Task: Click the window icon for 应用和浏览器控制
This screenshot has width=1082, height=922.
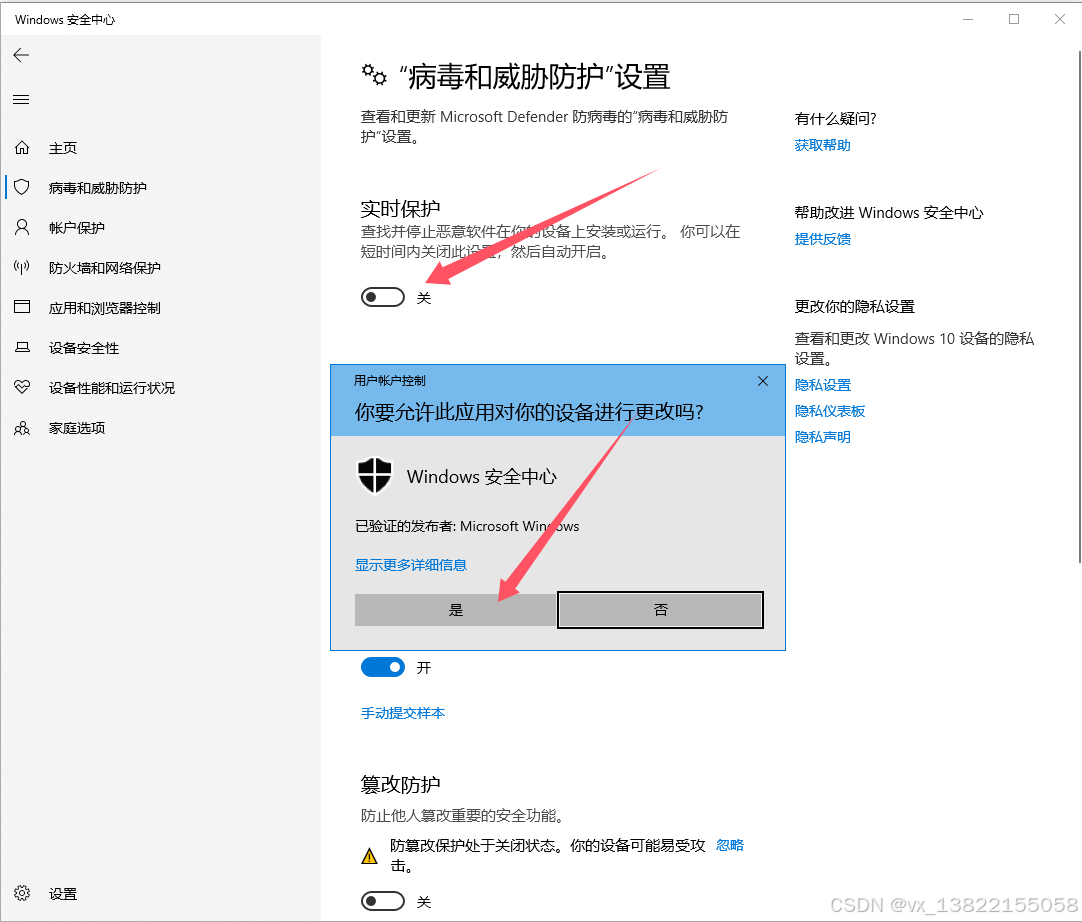Action: [22, 307]
